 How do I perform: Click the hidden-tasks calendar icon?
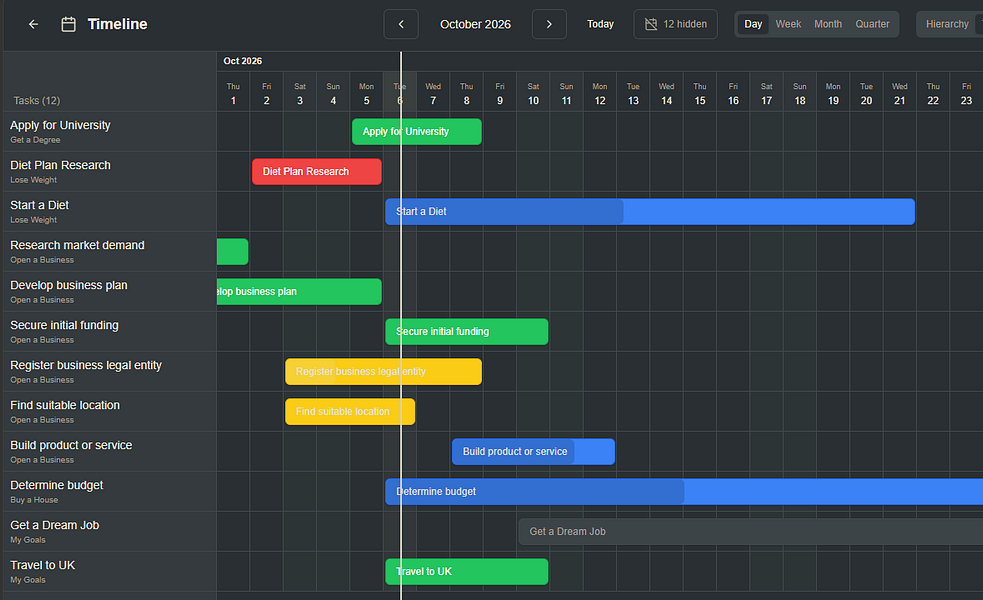click(651, 24)
